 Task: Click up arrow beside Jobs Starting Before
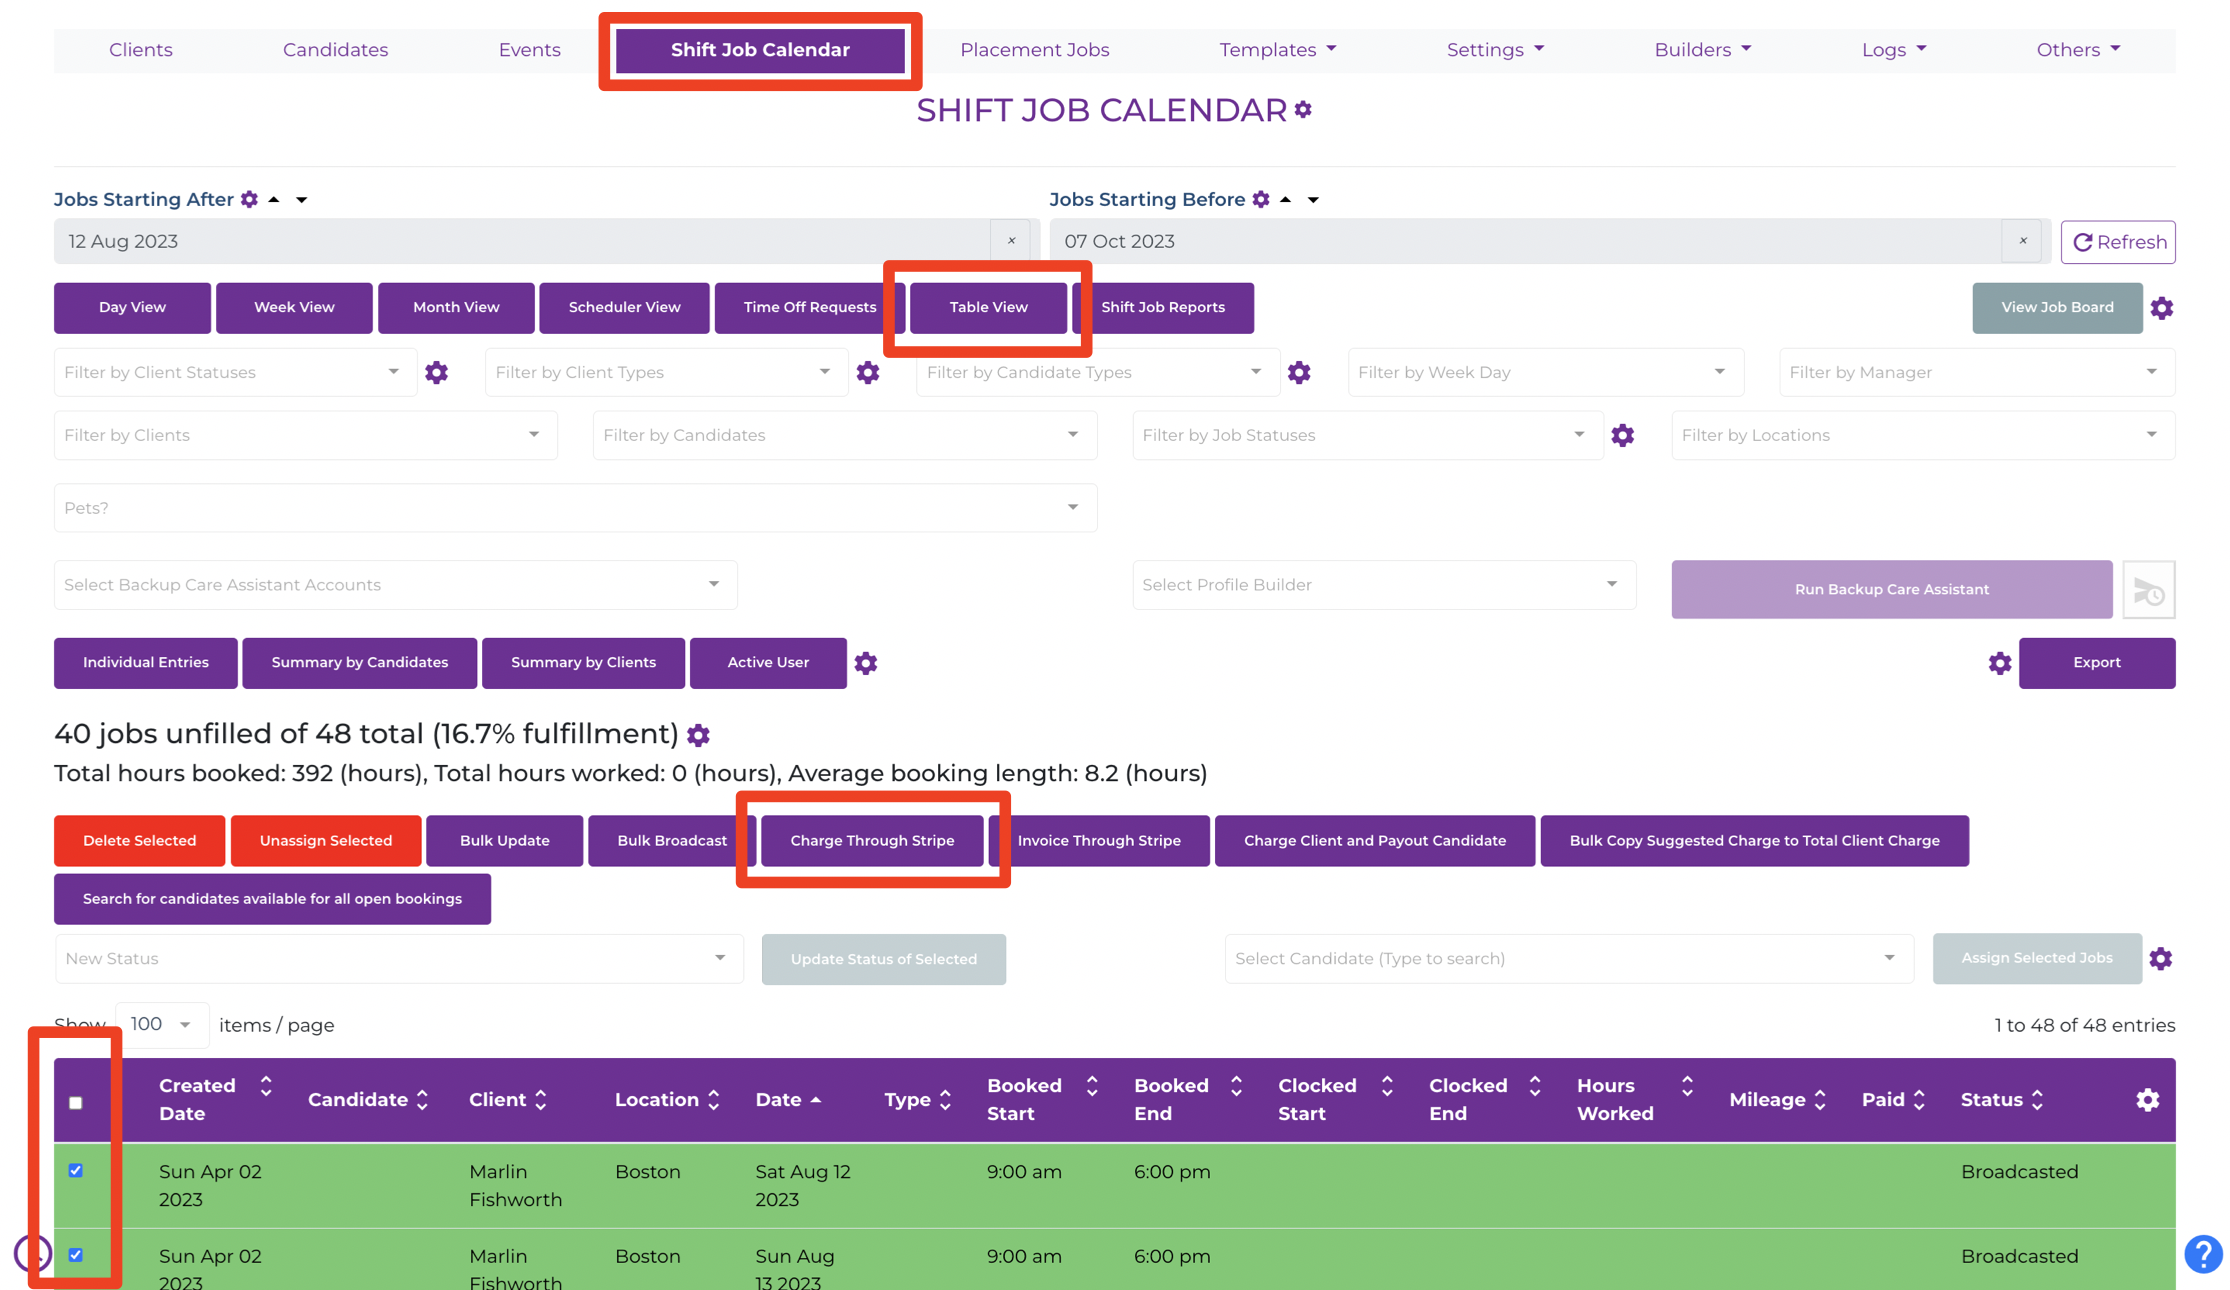pyautogui.click(x=1286, y=199)
